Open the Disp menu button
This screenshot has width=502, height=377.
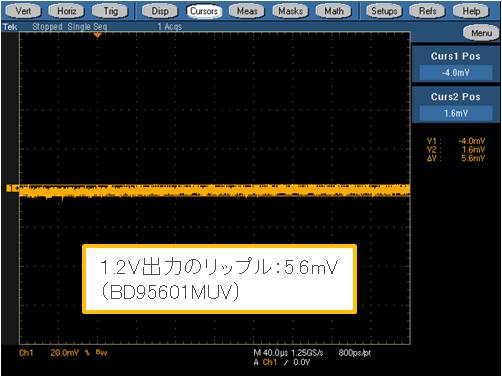160,11
